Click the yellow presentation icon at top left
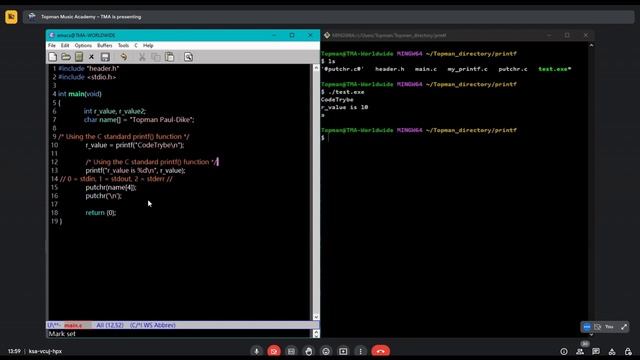Image resolution: width=640 pixels, height=360 pixels. point(11,17)
